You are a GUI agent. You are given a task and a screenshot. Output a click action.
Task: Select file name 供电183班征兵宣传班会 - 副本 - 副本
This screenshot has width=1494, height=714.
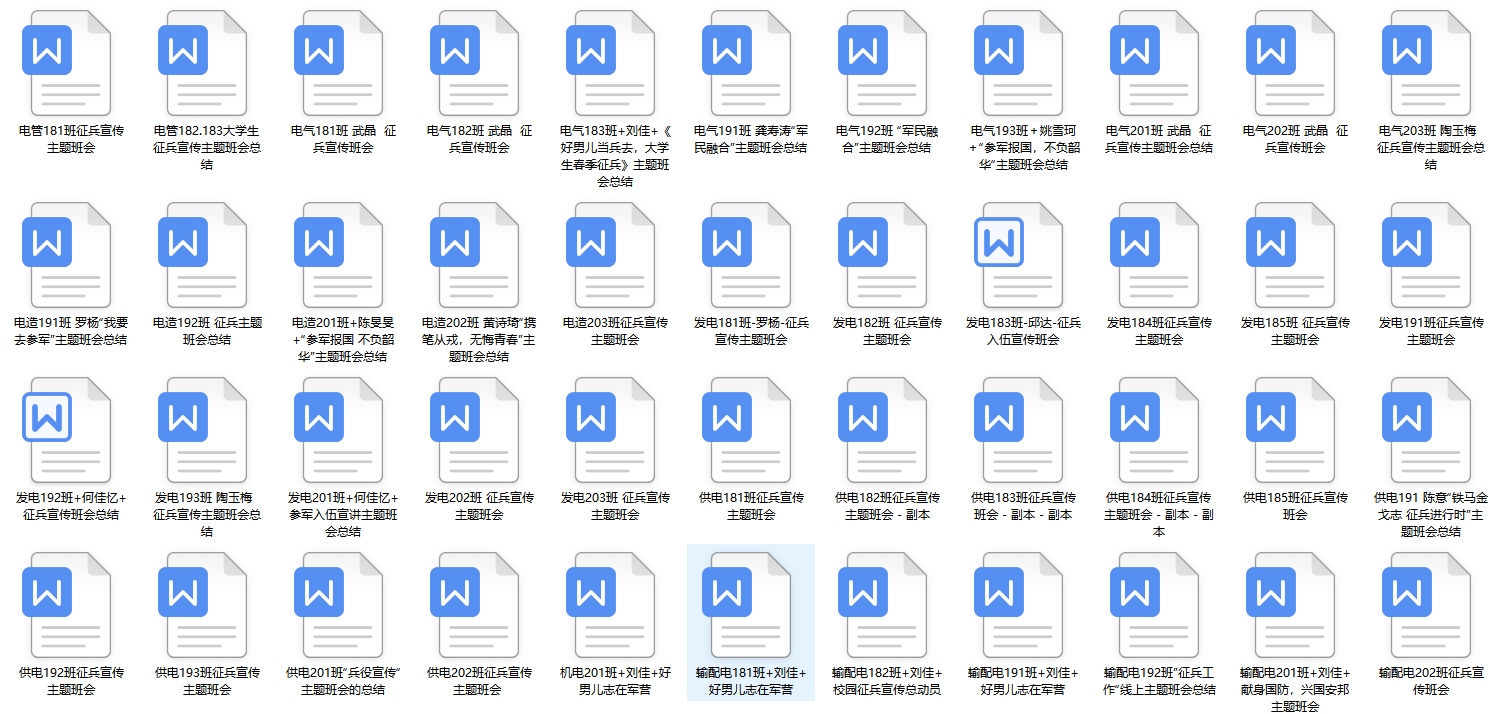[1023, 506]
